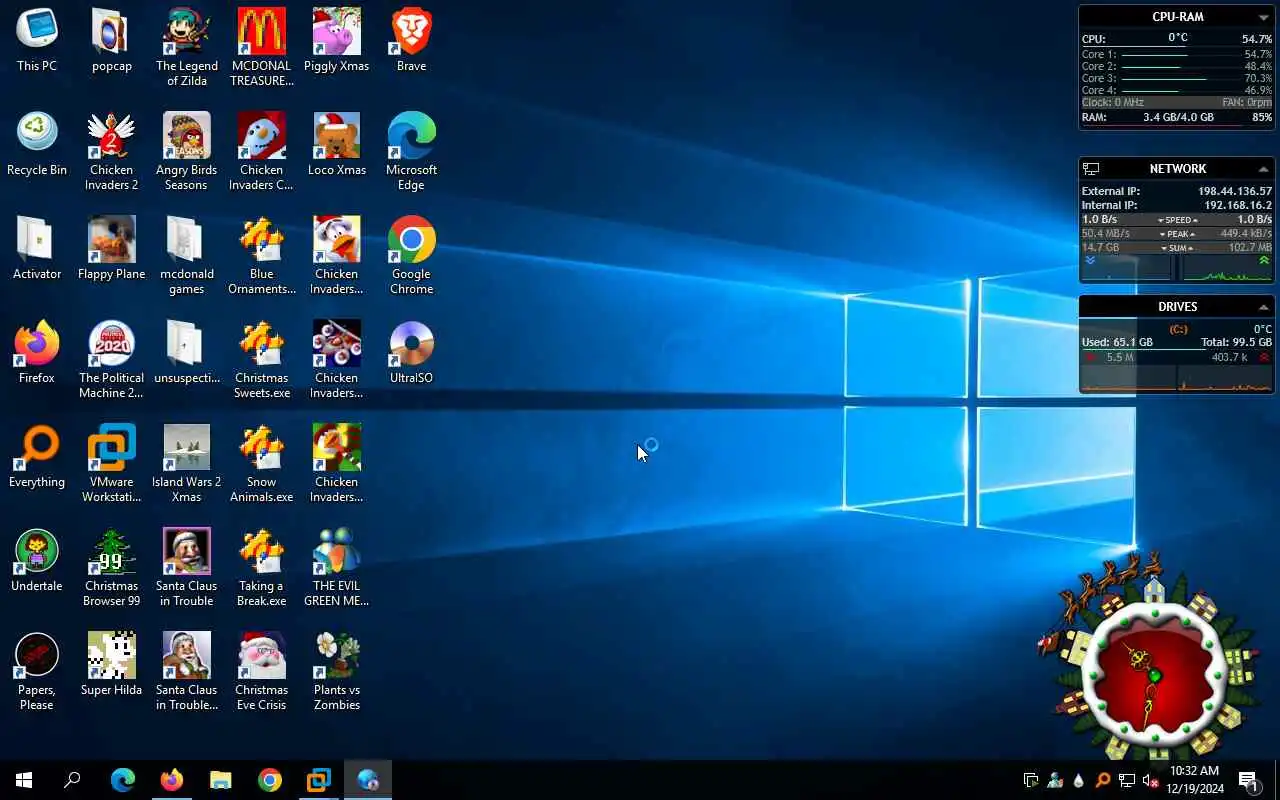Screen dimensions: 1280x800
Task: Open taskbar Search magnifier
Action: point(72,780)
